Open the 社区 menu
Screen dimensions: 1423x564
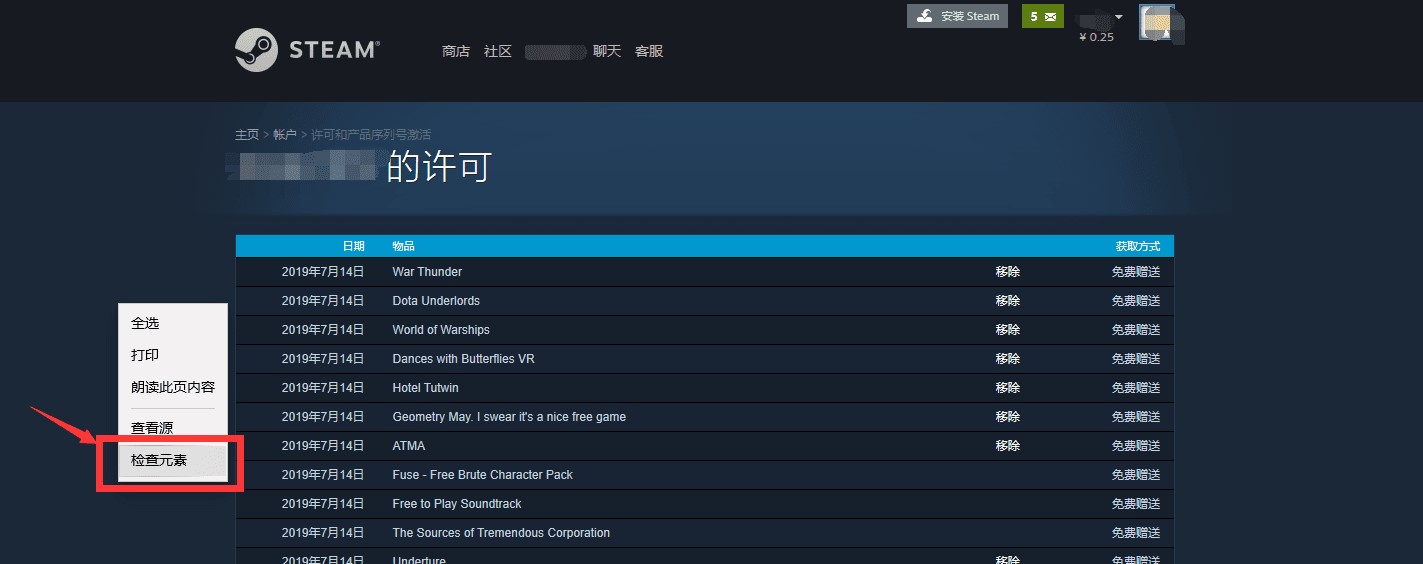click(x=497, y=51)
